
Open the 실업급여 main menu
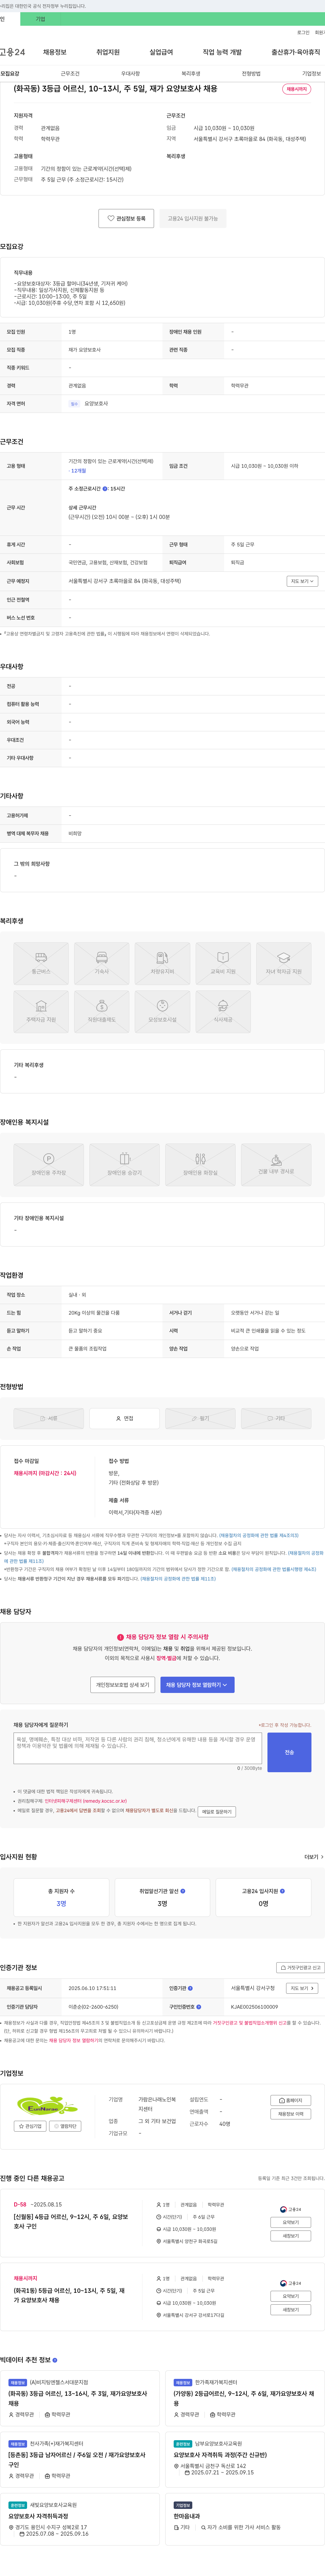[x=161, y=52]
